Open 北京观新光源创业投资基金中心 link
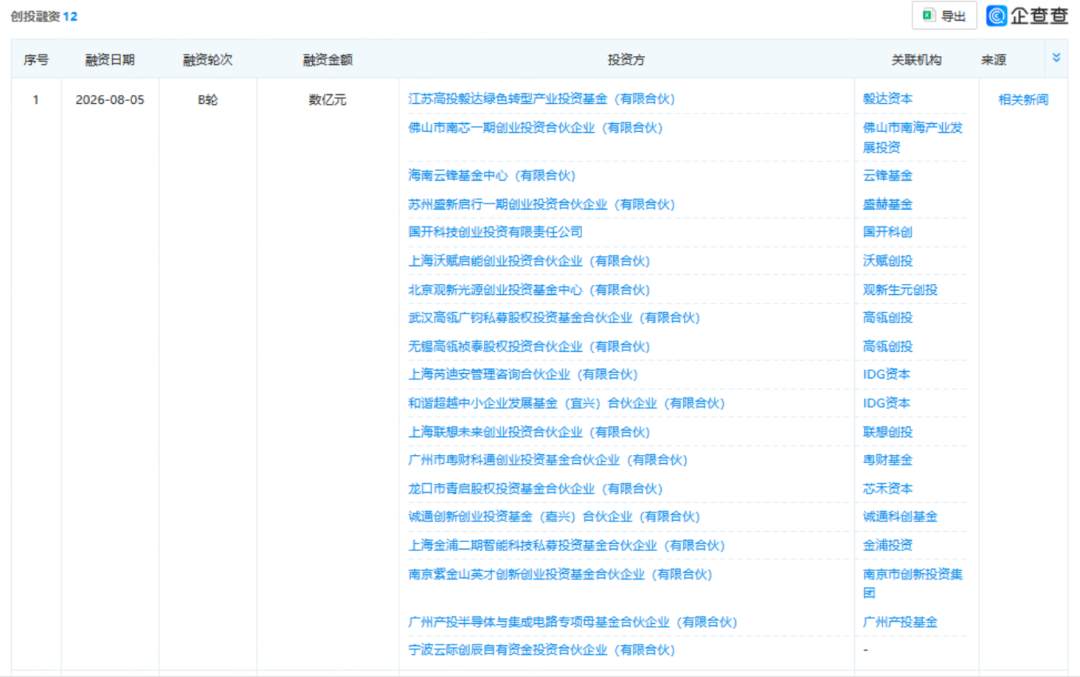The width and height of the screenshot is (1080, 677). 529,290
